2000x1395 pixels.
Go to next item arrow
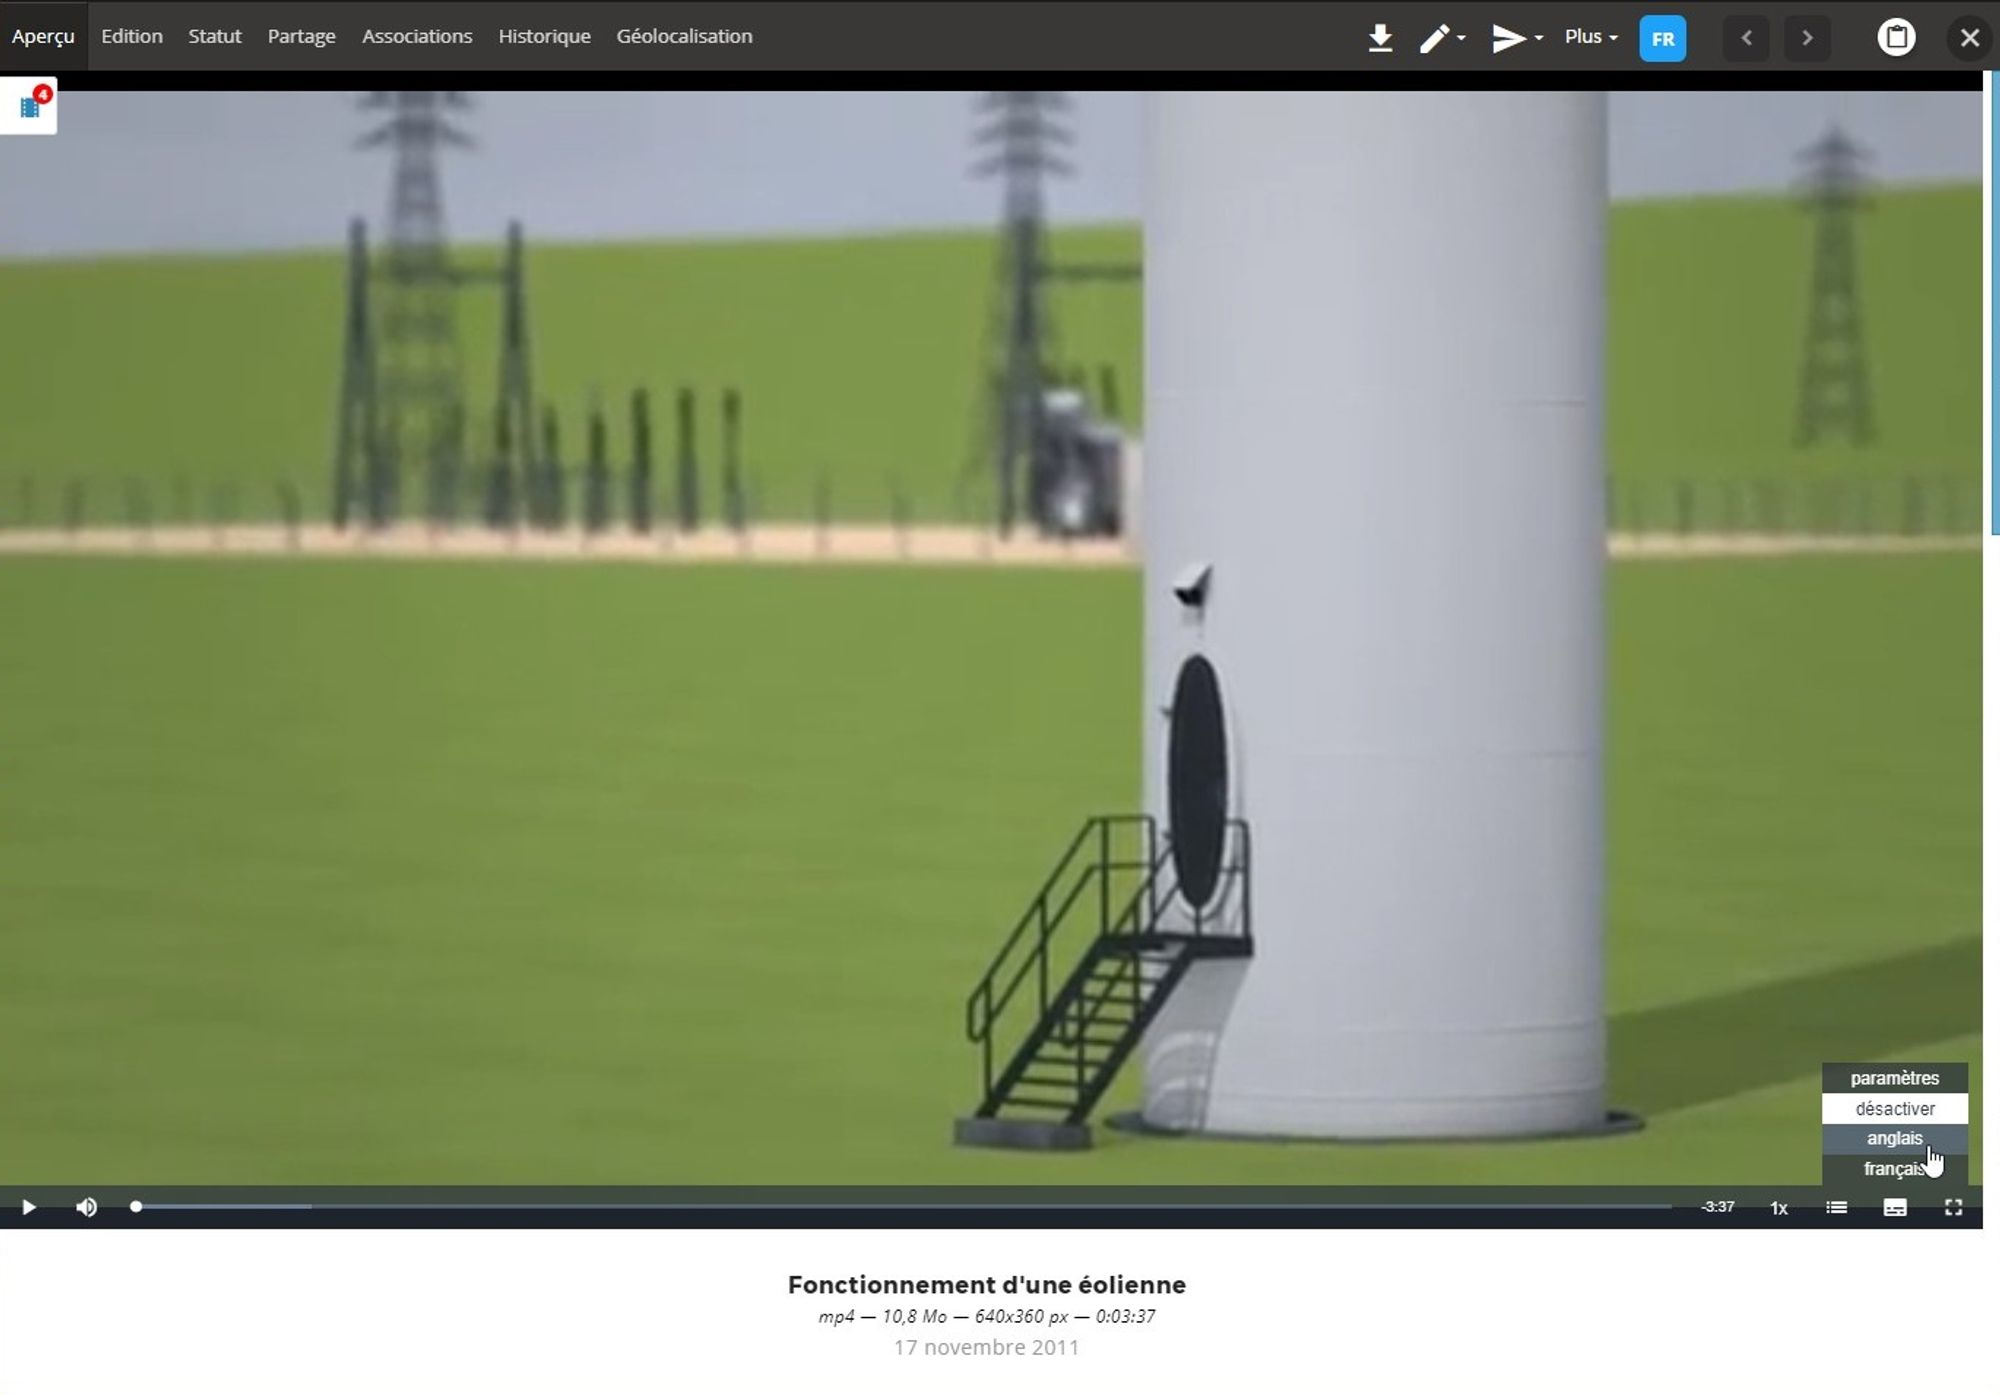[1807, 38]
